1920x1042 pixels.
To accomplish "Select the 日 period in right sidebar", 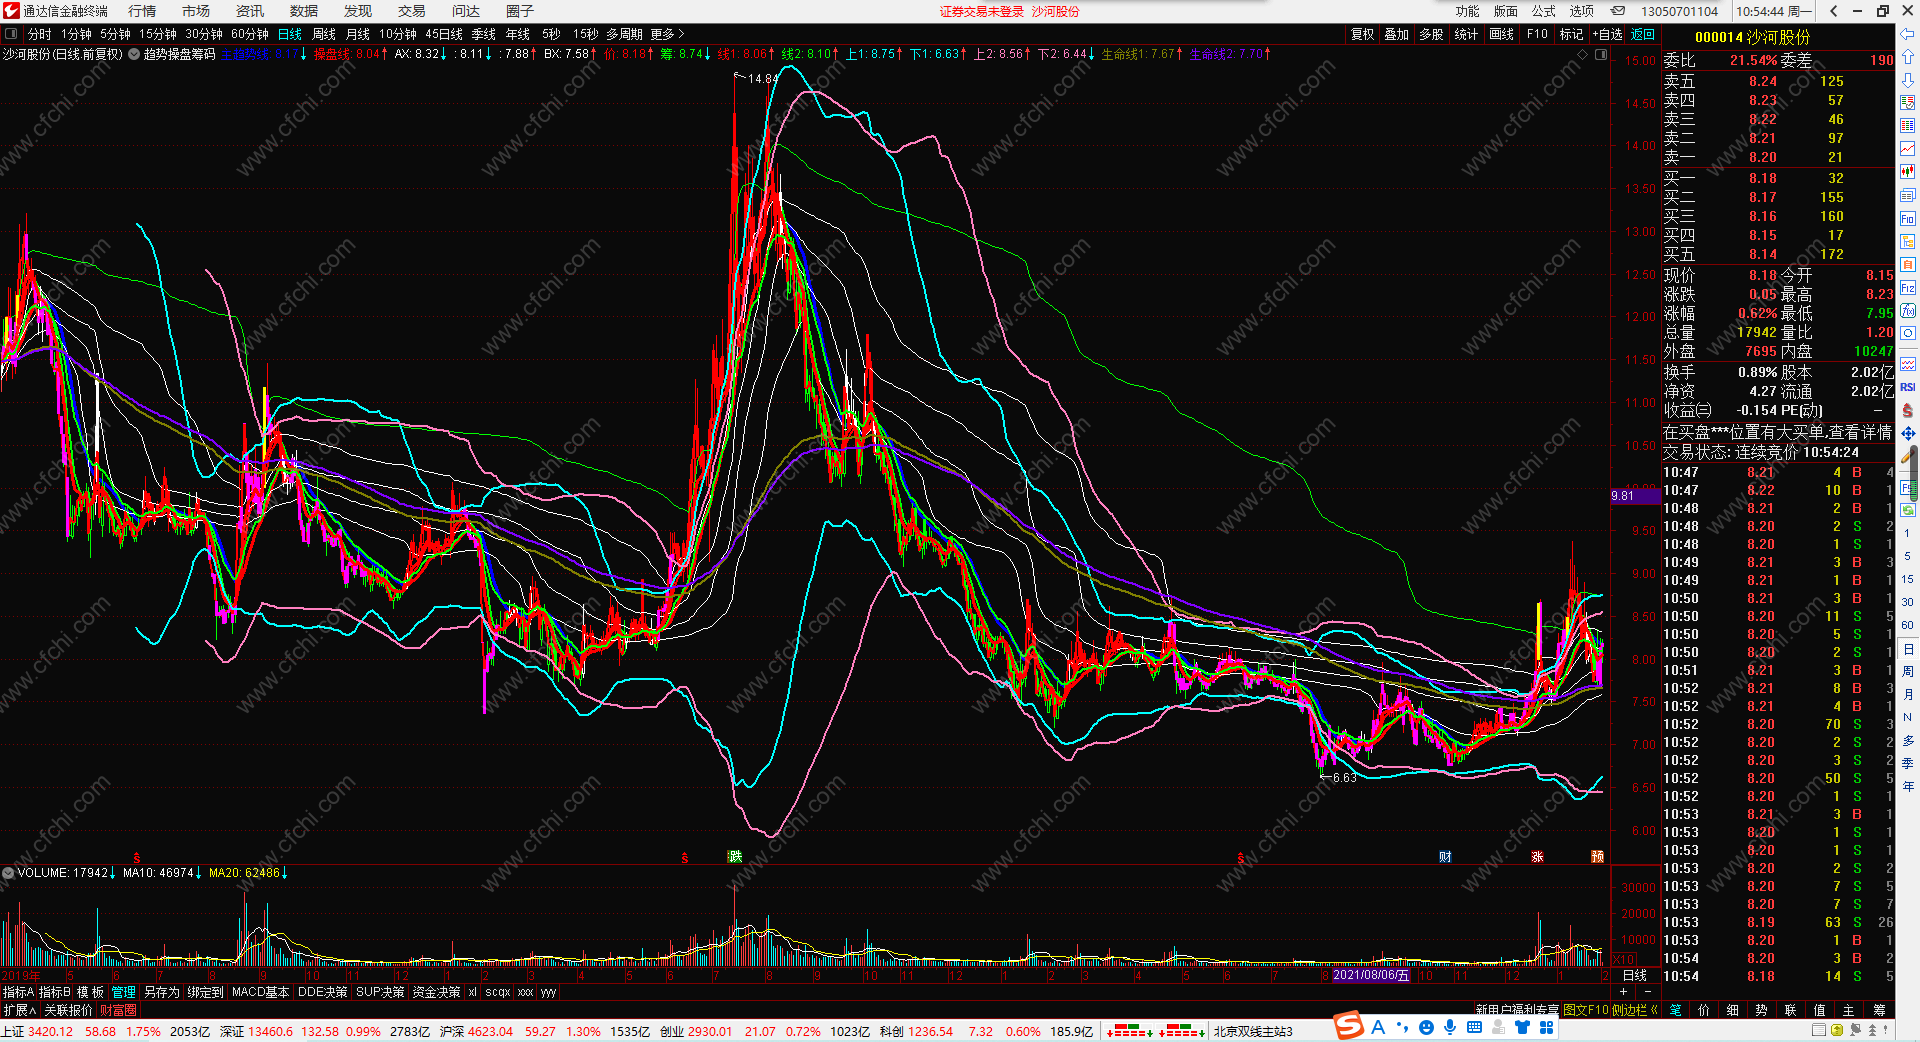I will coord(1908,650).
